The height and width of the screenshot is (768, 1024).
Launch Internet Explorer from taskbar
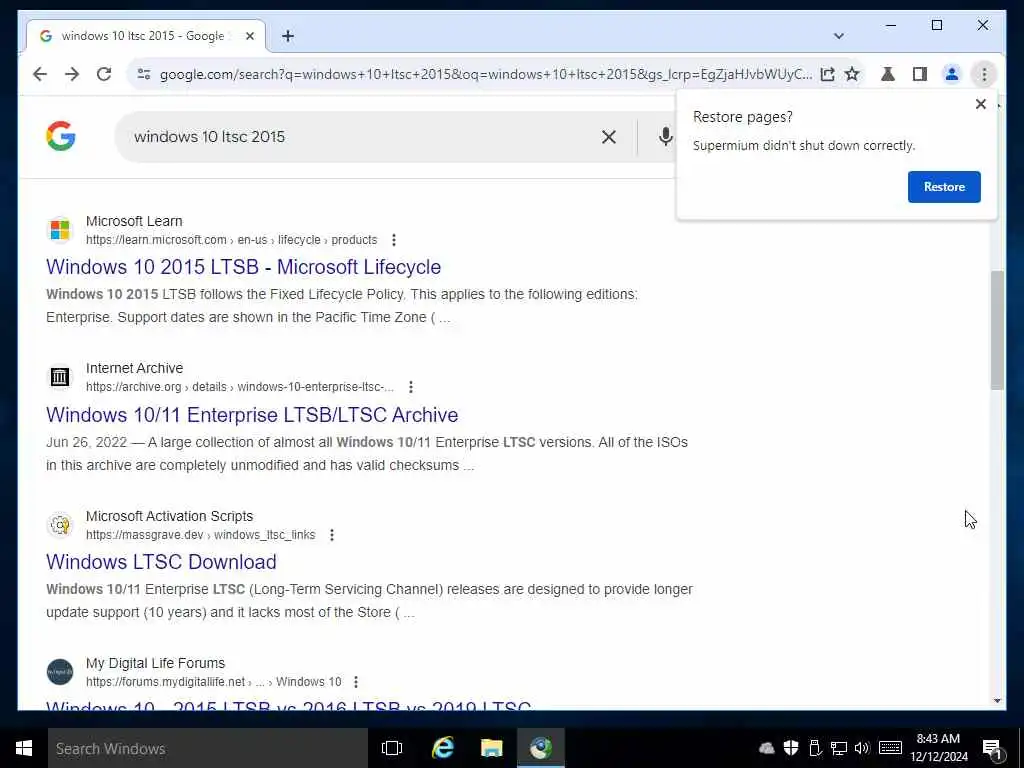(443, 748)
